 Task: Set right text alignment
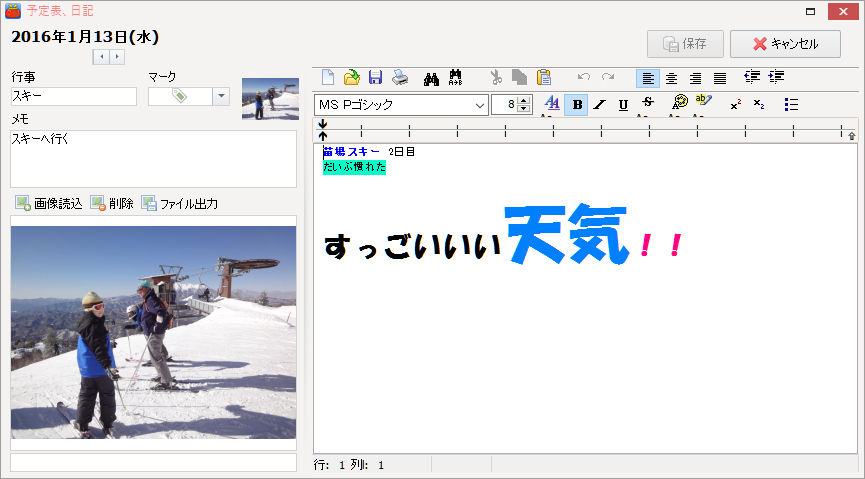pos(695,78)
